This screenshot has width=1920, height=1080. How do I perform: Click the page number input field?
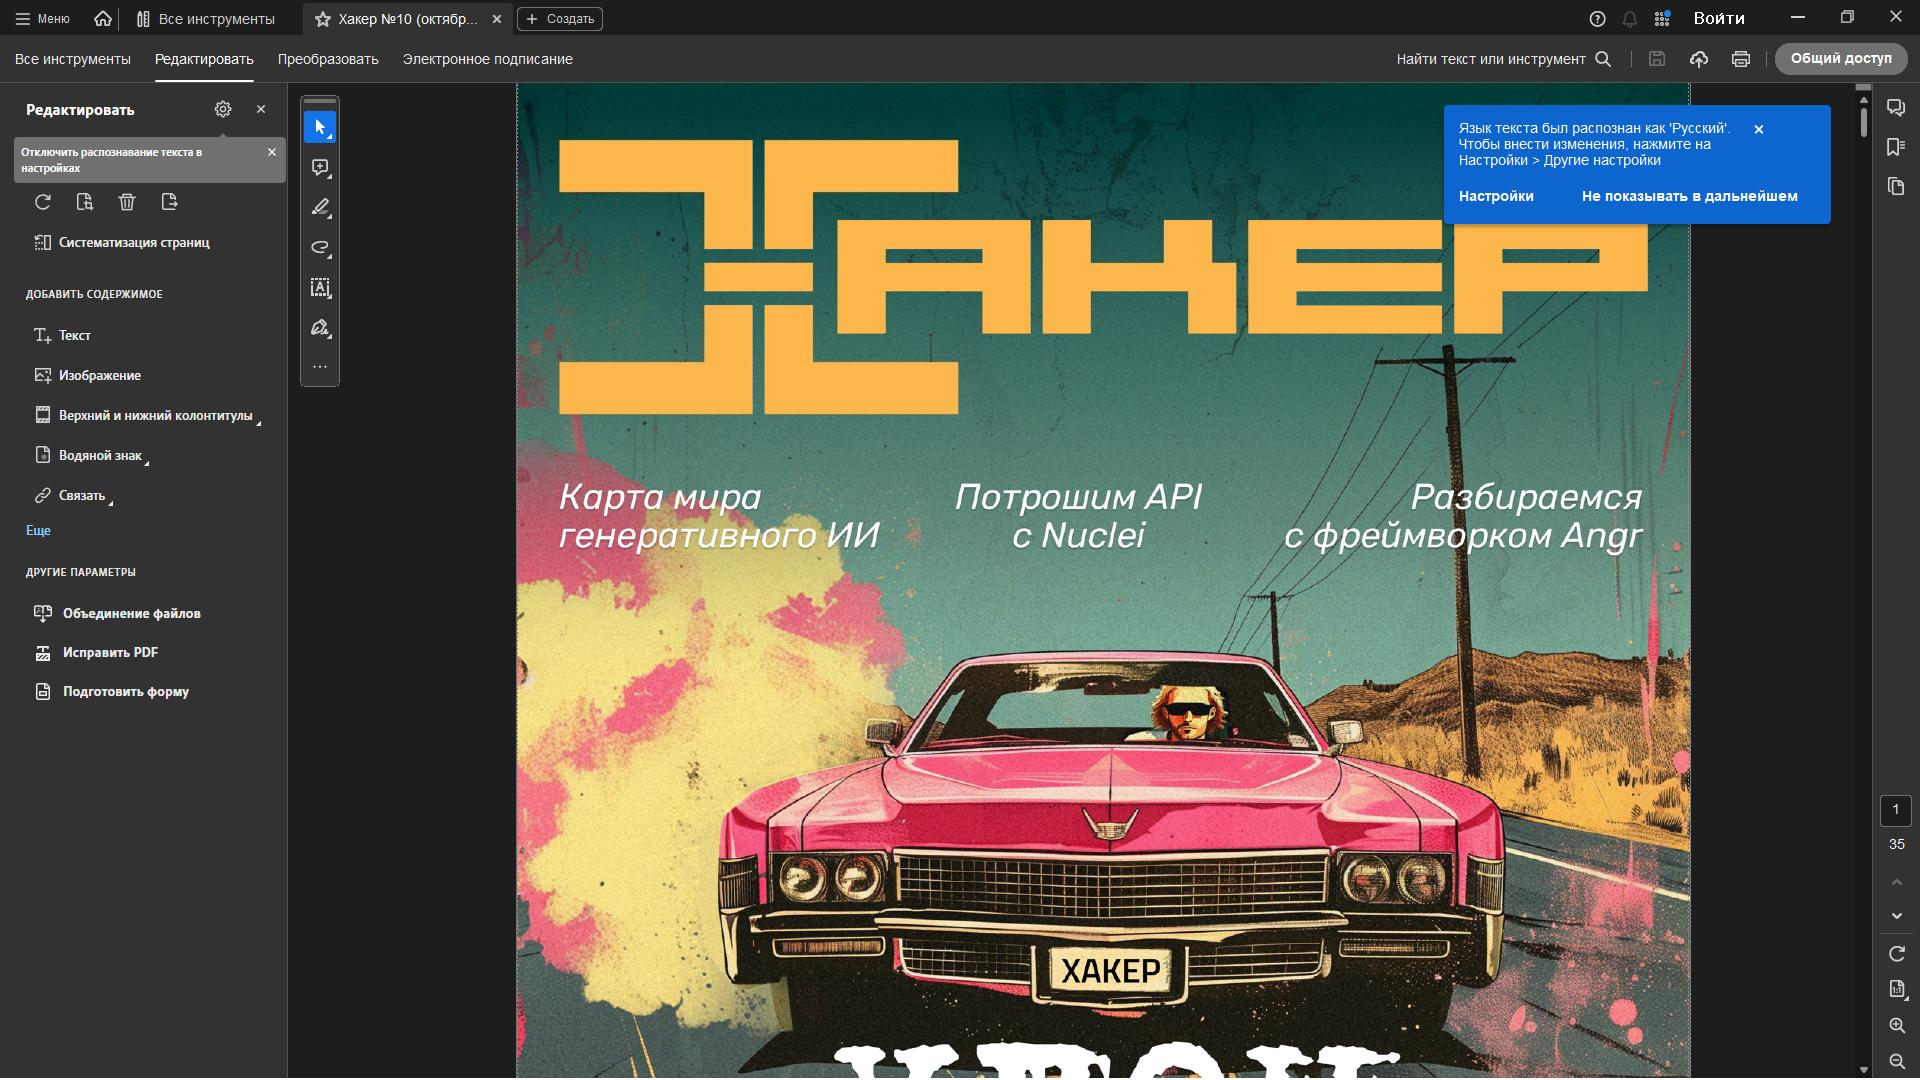1895,810
